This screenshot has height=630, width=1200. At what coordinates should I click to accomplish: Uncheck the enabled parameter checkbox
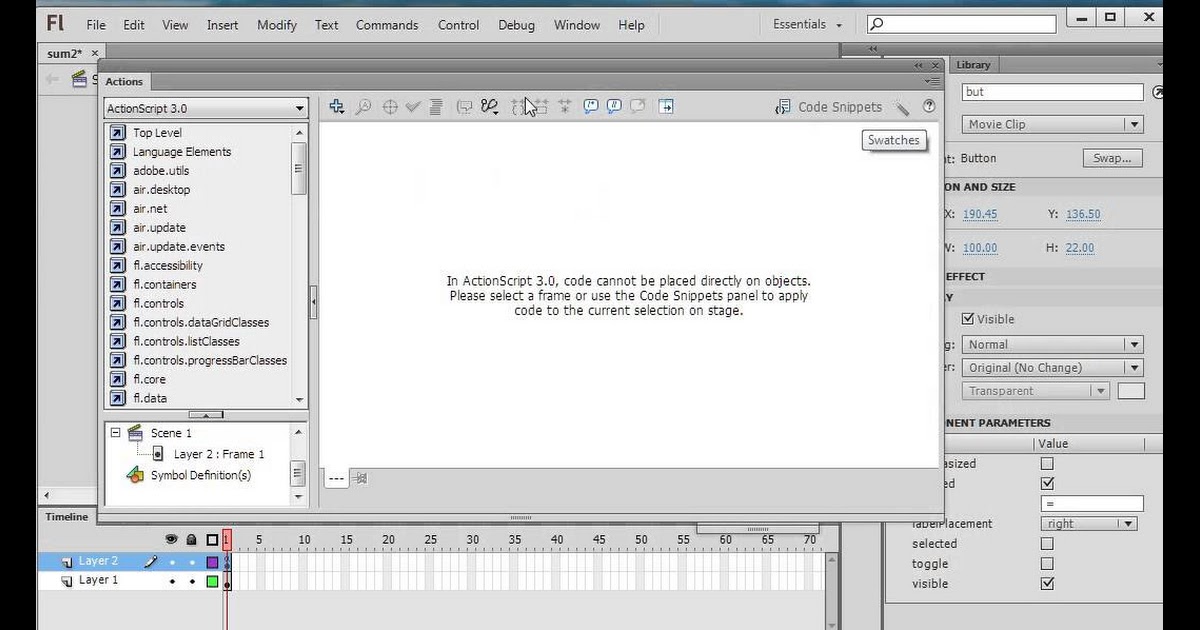pyautogui.click(x=1047, y=484)
